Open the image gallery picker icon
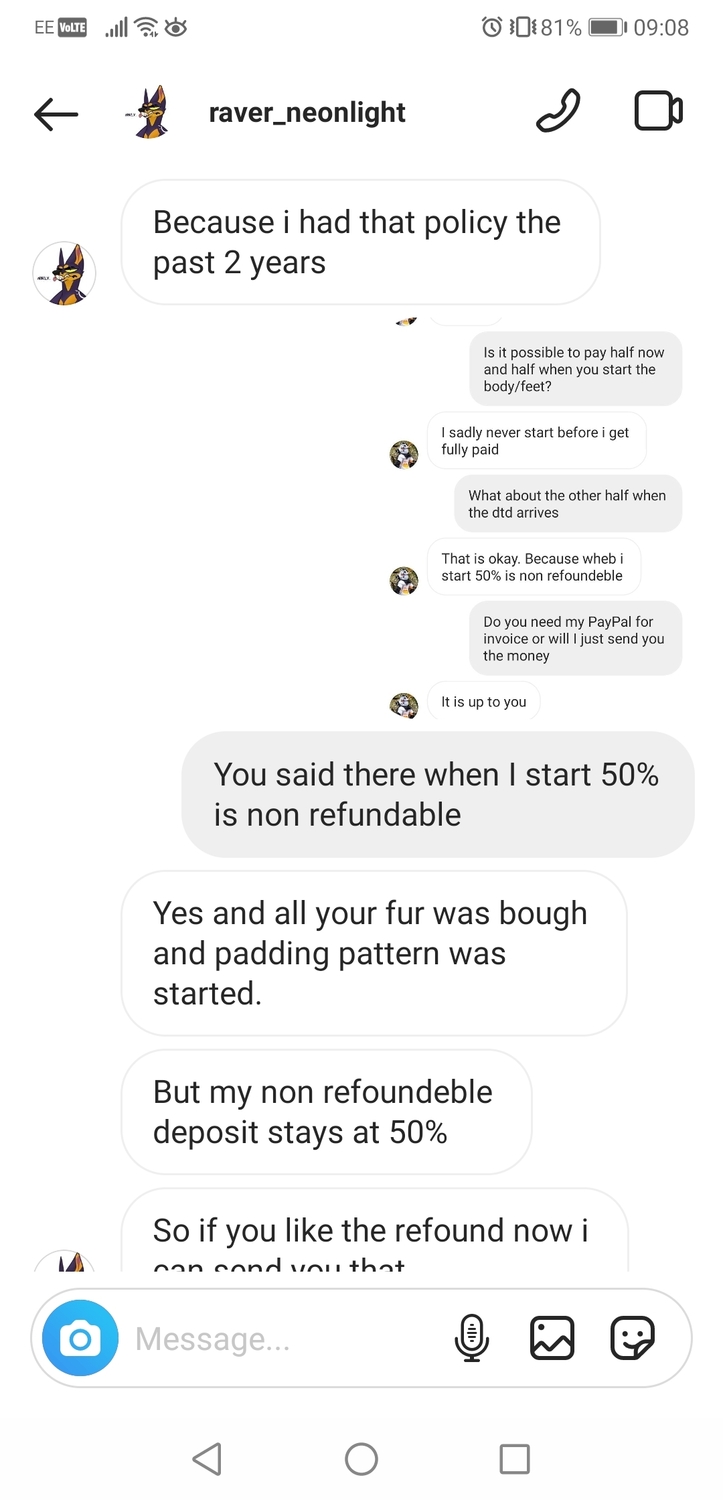 pyautogui.click(x=552, y=1338)
